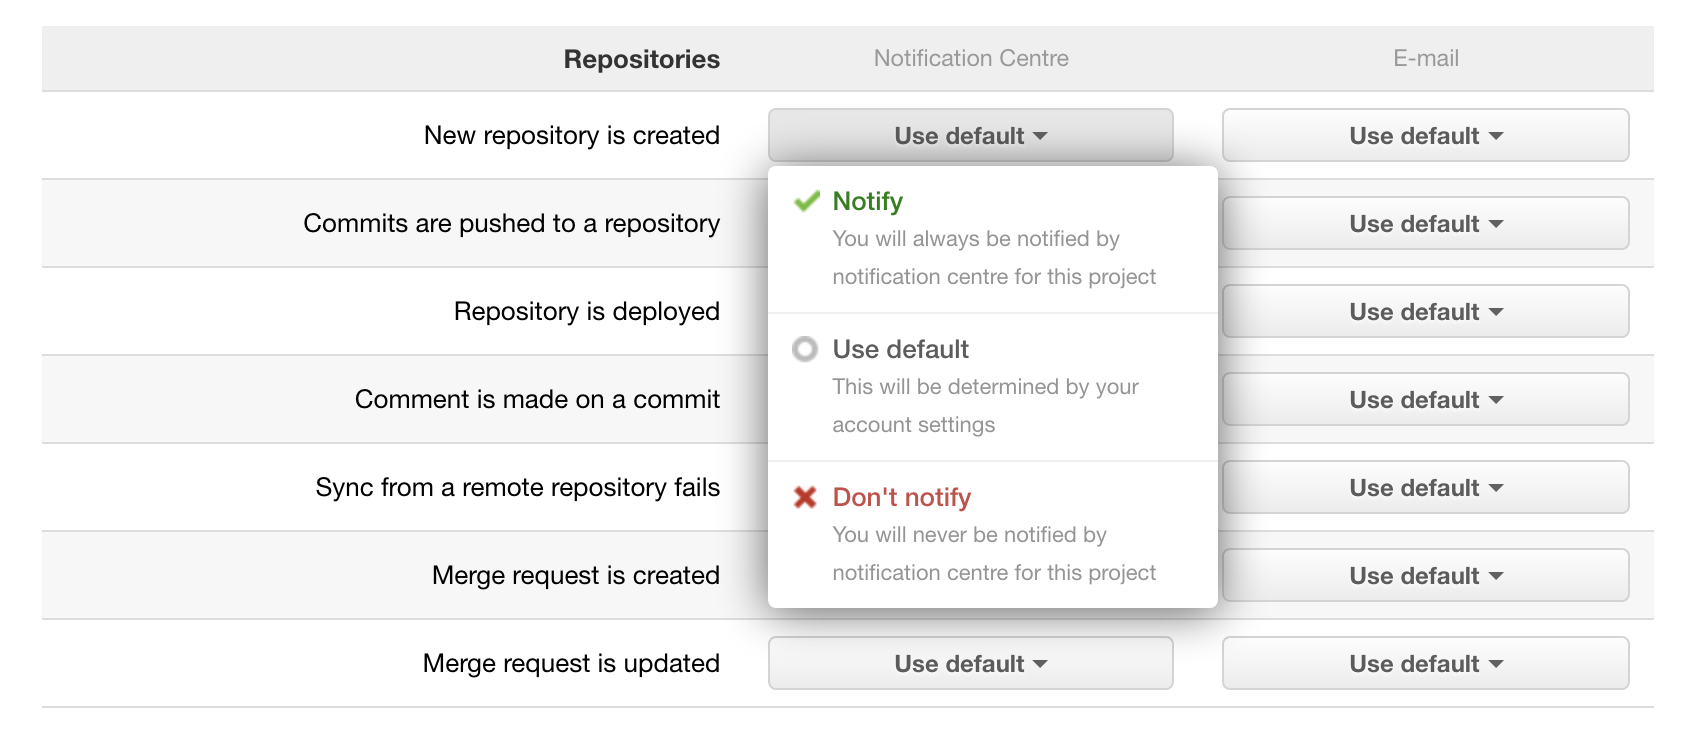Click the E-mail column header
The height and width of the screenshot is (740, 1696).
[1425, 59]
